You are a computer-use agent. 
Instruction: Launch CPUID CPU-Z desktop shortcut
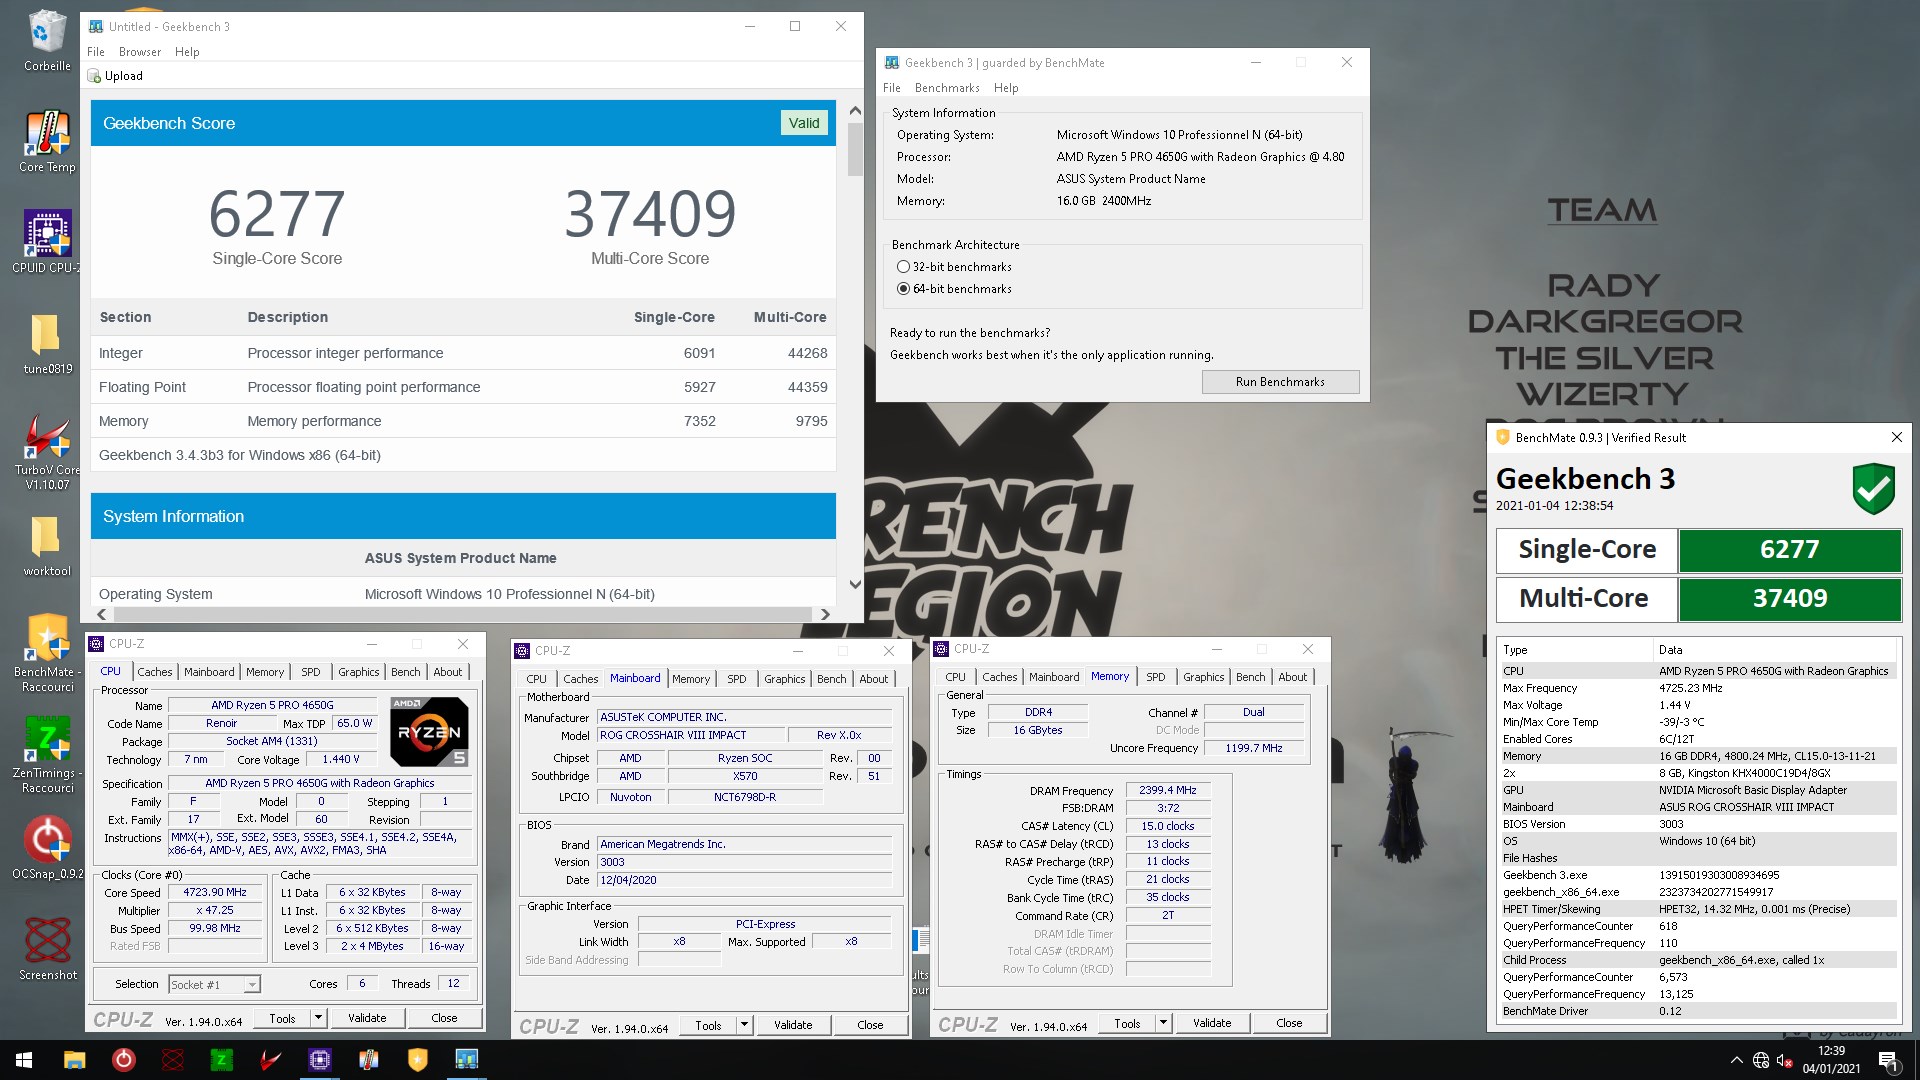coord(47,241)
